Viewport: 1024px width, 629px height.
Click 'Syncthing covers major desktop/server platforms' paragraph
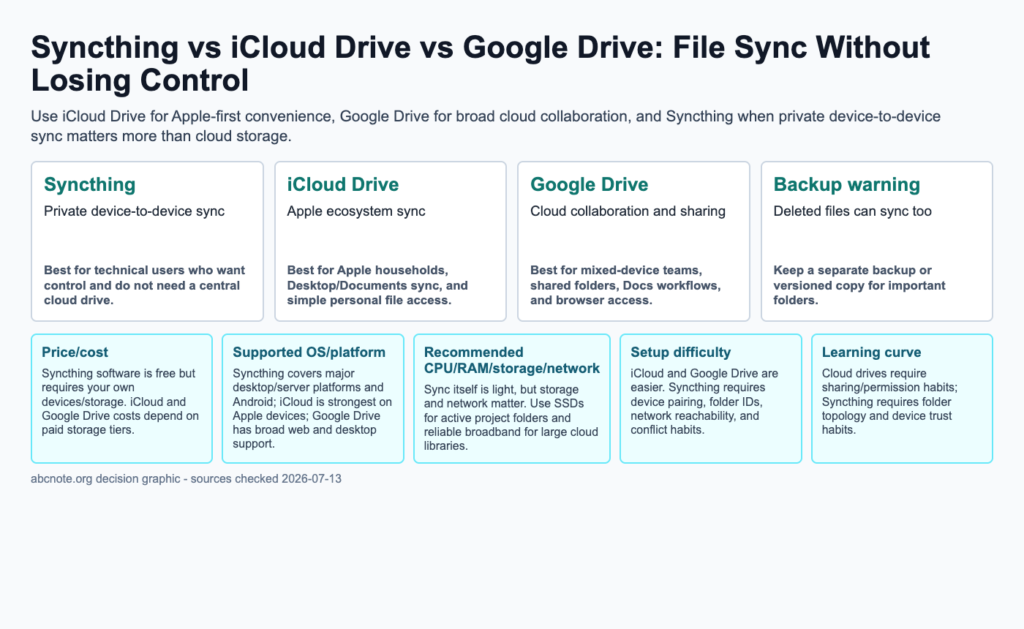(x=312, y=408)
